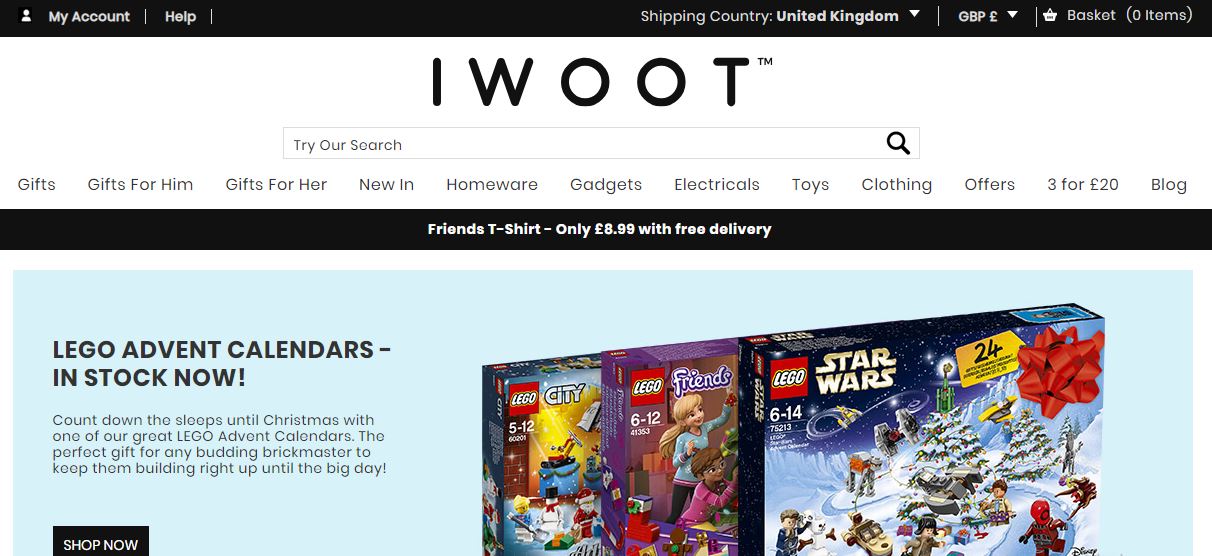The height and width of the screenshot is (556, 1212).
Task: Open the 3 for £20 offers
Action: (1083, 184)
